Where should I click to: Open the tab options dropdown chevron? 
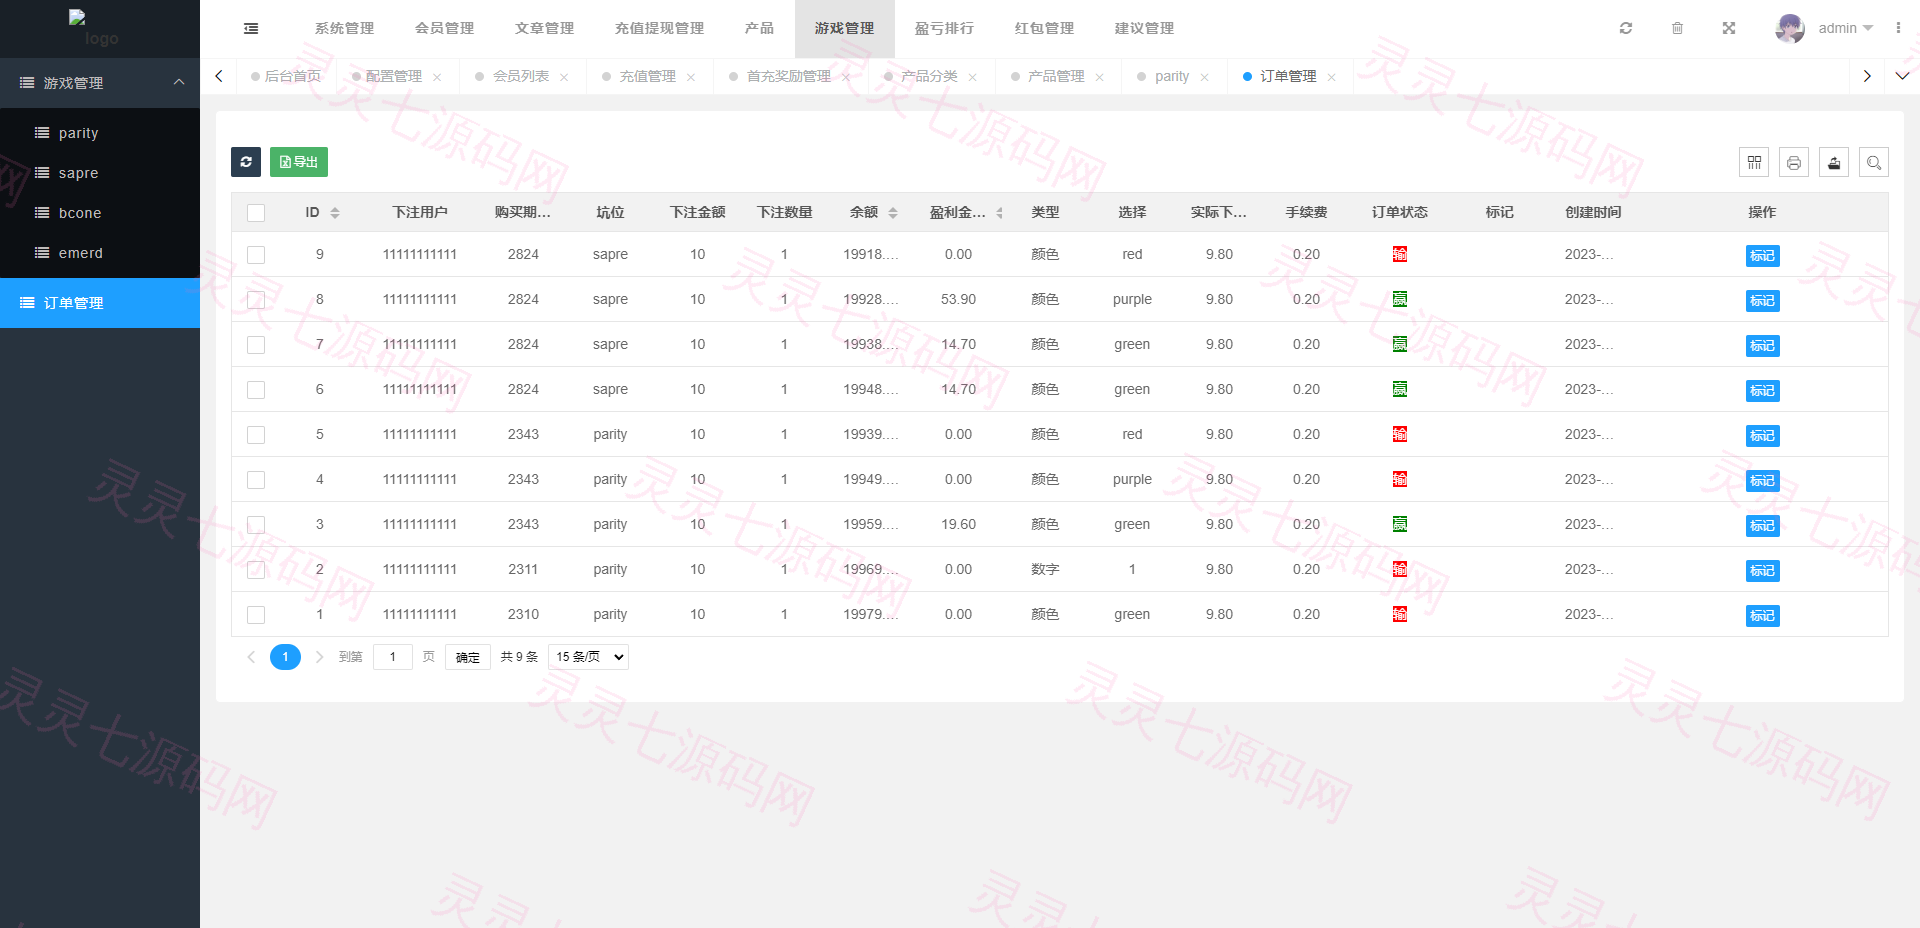coord(1902,76)
